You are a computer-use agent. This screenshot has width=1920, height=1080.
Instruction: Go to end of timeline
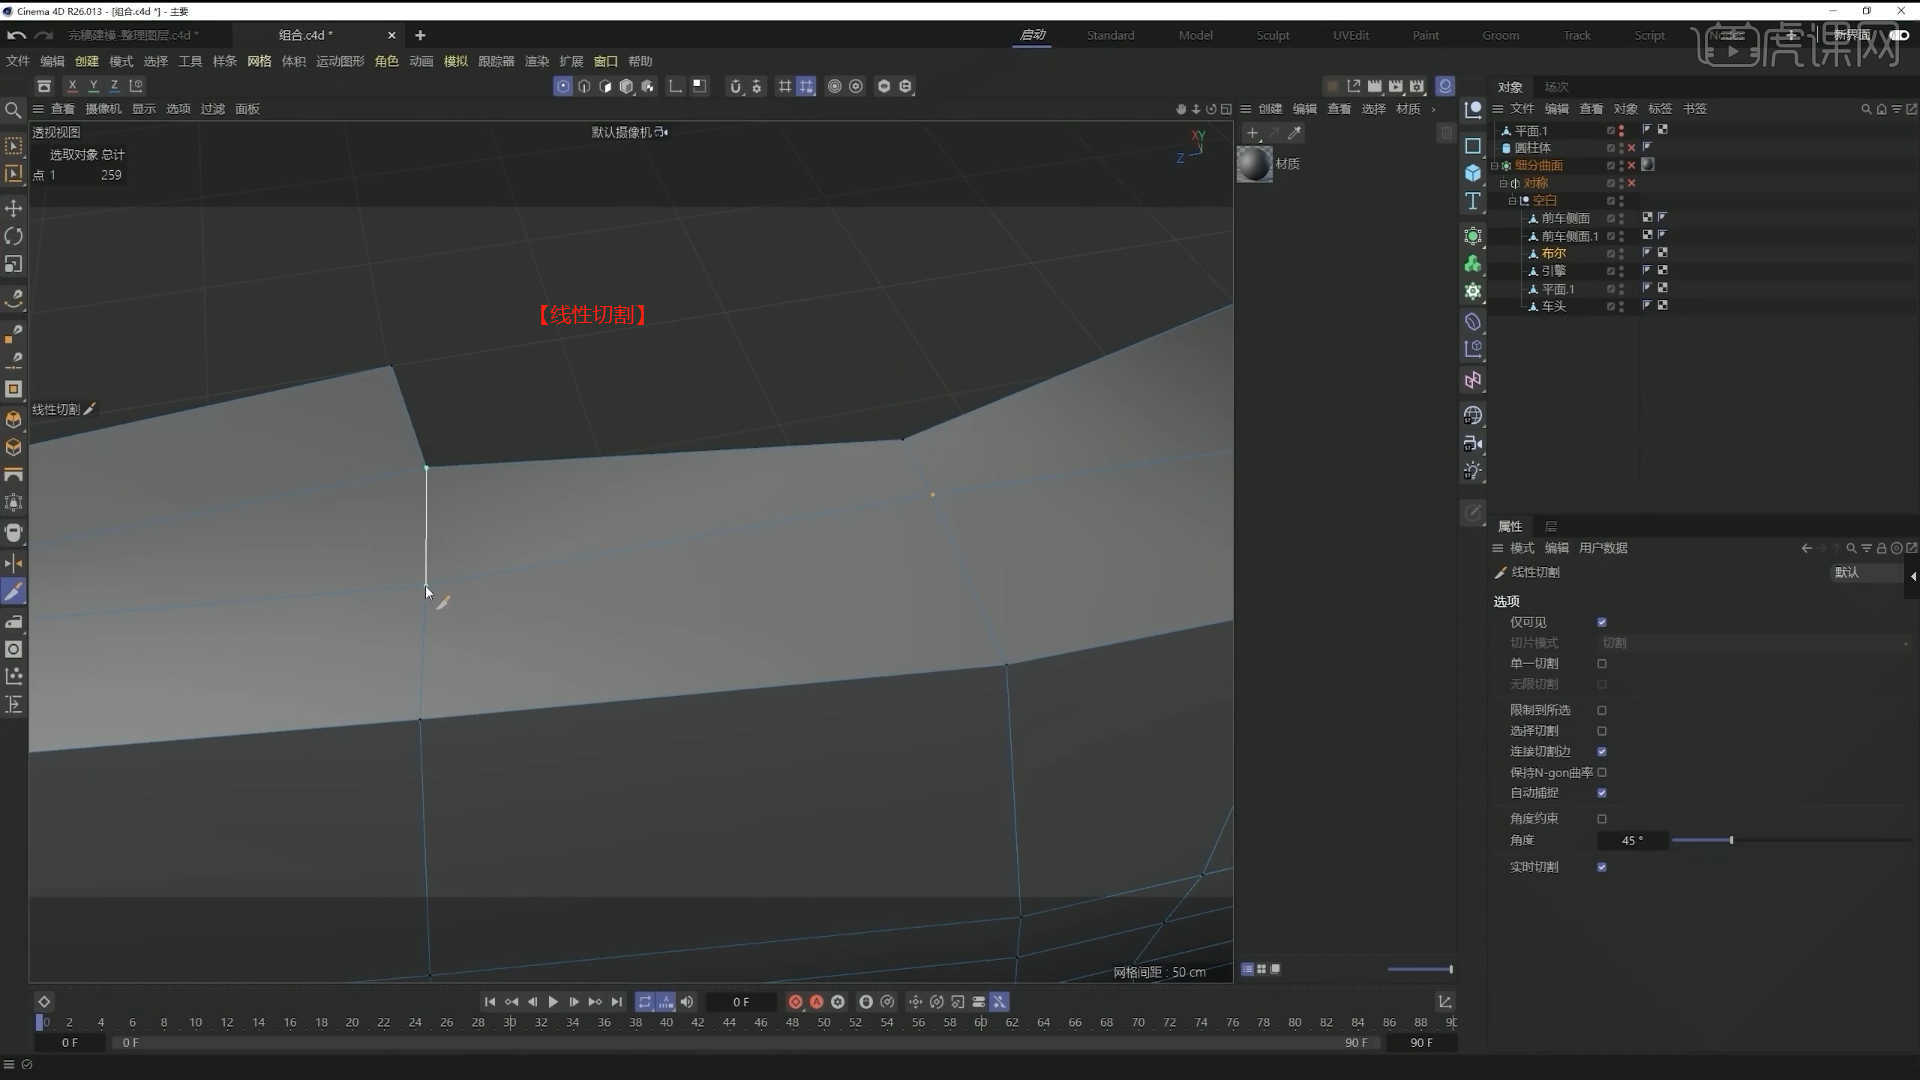617,1002
